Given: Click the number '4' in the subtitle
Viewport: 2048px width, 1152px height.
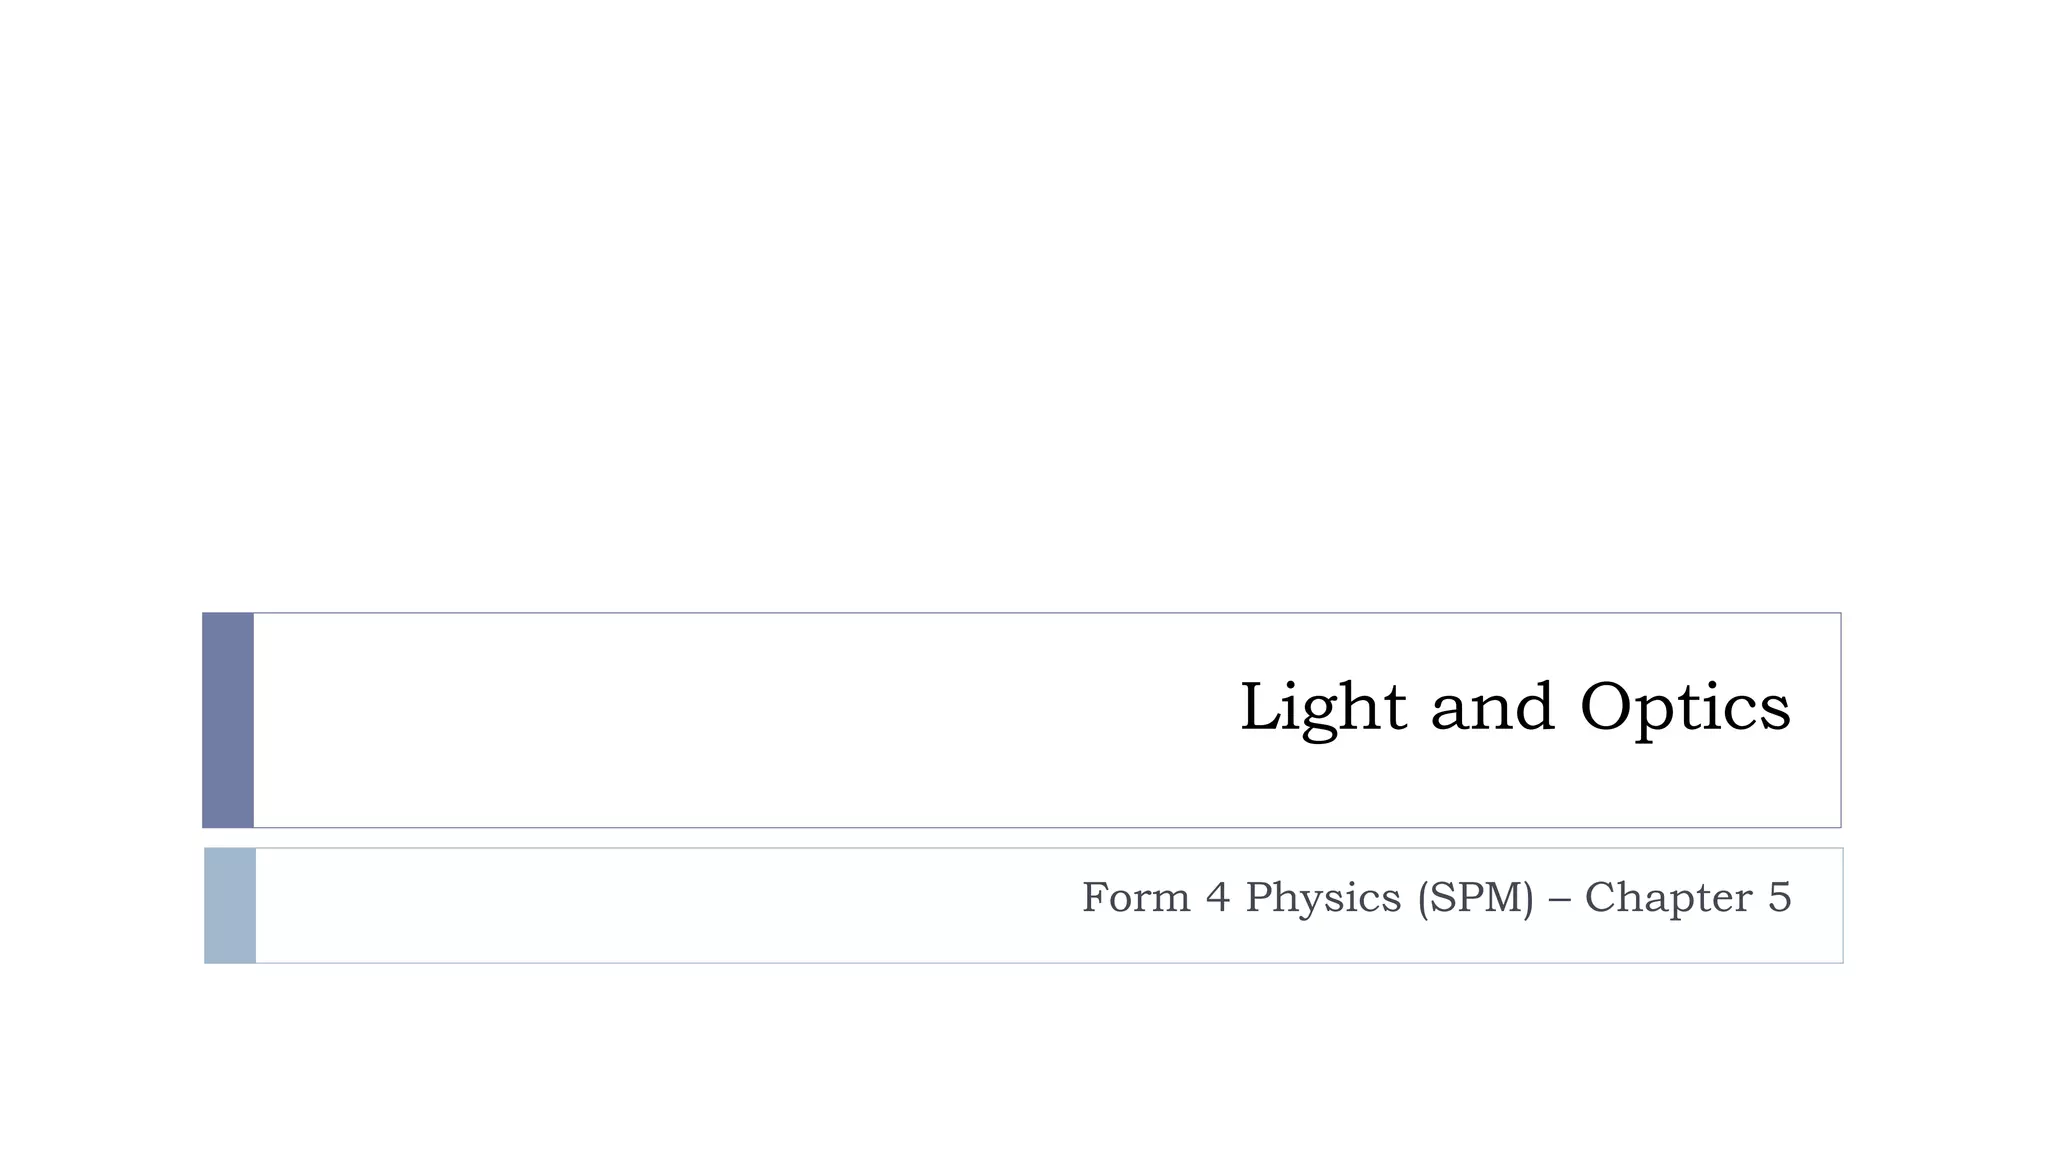Looking at the screenshot, I should [1217, 897].
